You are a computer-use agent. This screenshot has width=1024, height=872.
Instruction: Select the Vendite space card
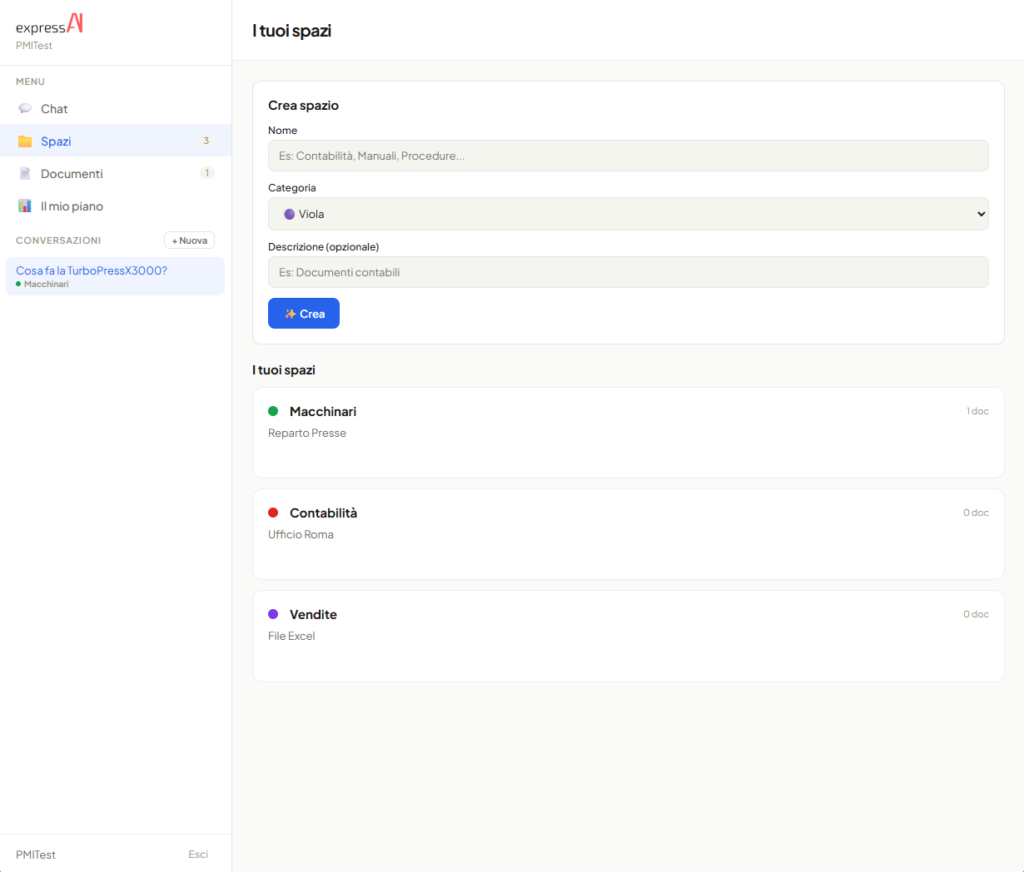[x=627, y=635]
